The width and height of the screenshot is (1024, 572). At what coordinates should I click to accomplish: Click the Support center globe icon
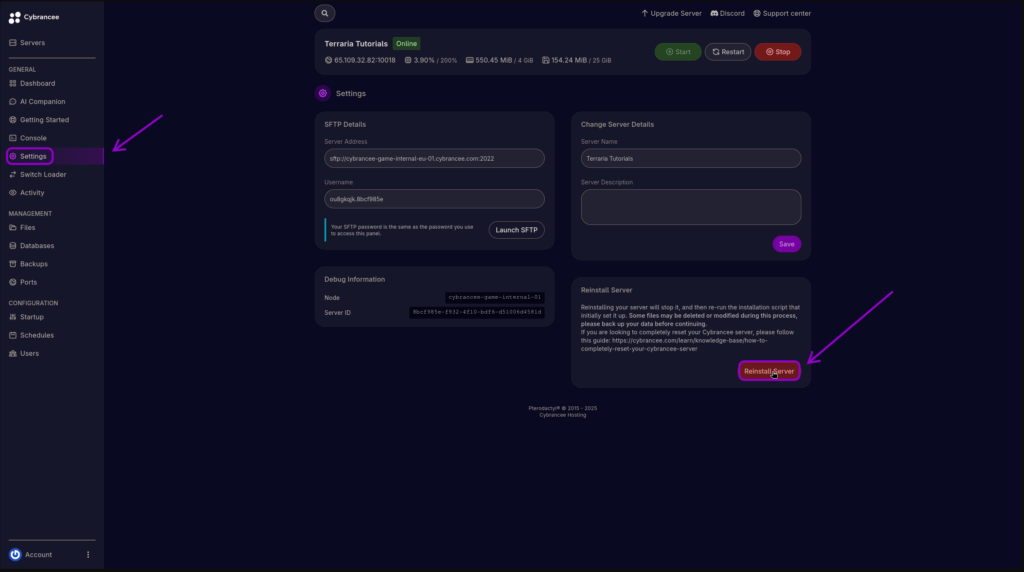coord(757,13)
